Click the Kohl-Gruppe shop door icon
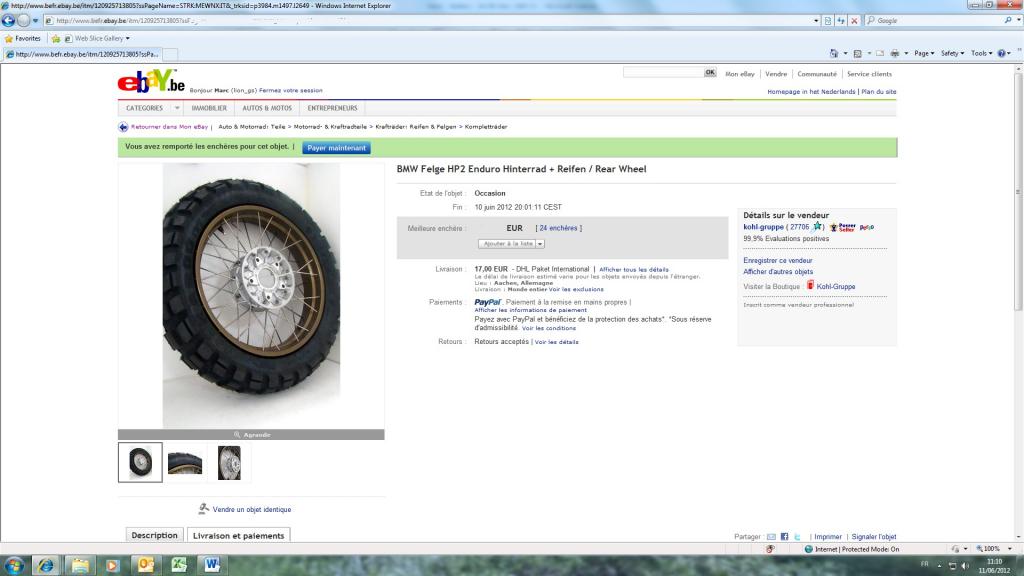 tap(810, 285)
